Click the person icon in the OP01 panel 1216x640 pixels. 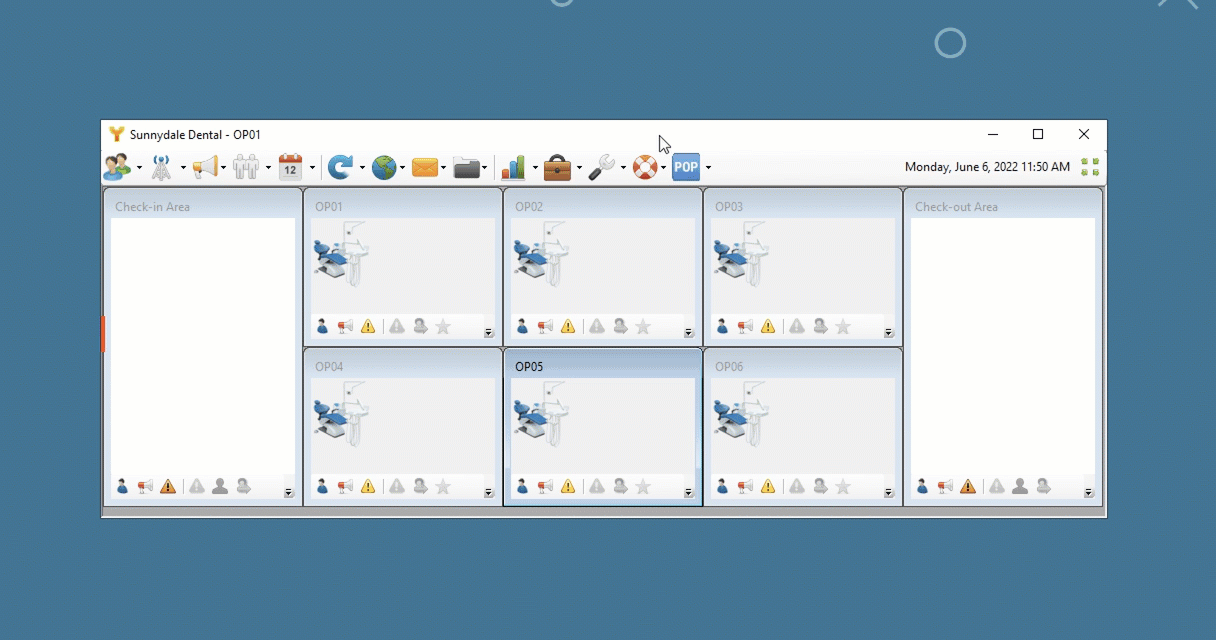322,326
